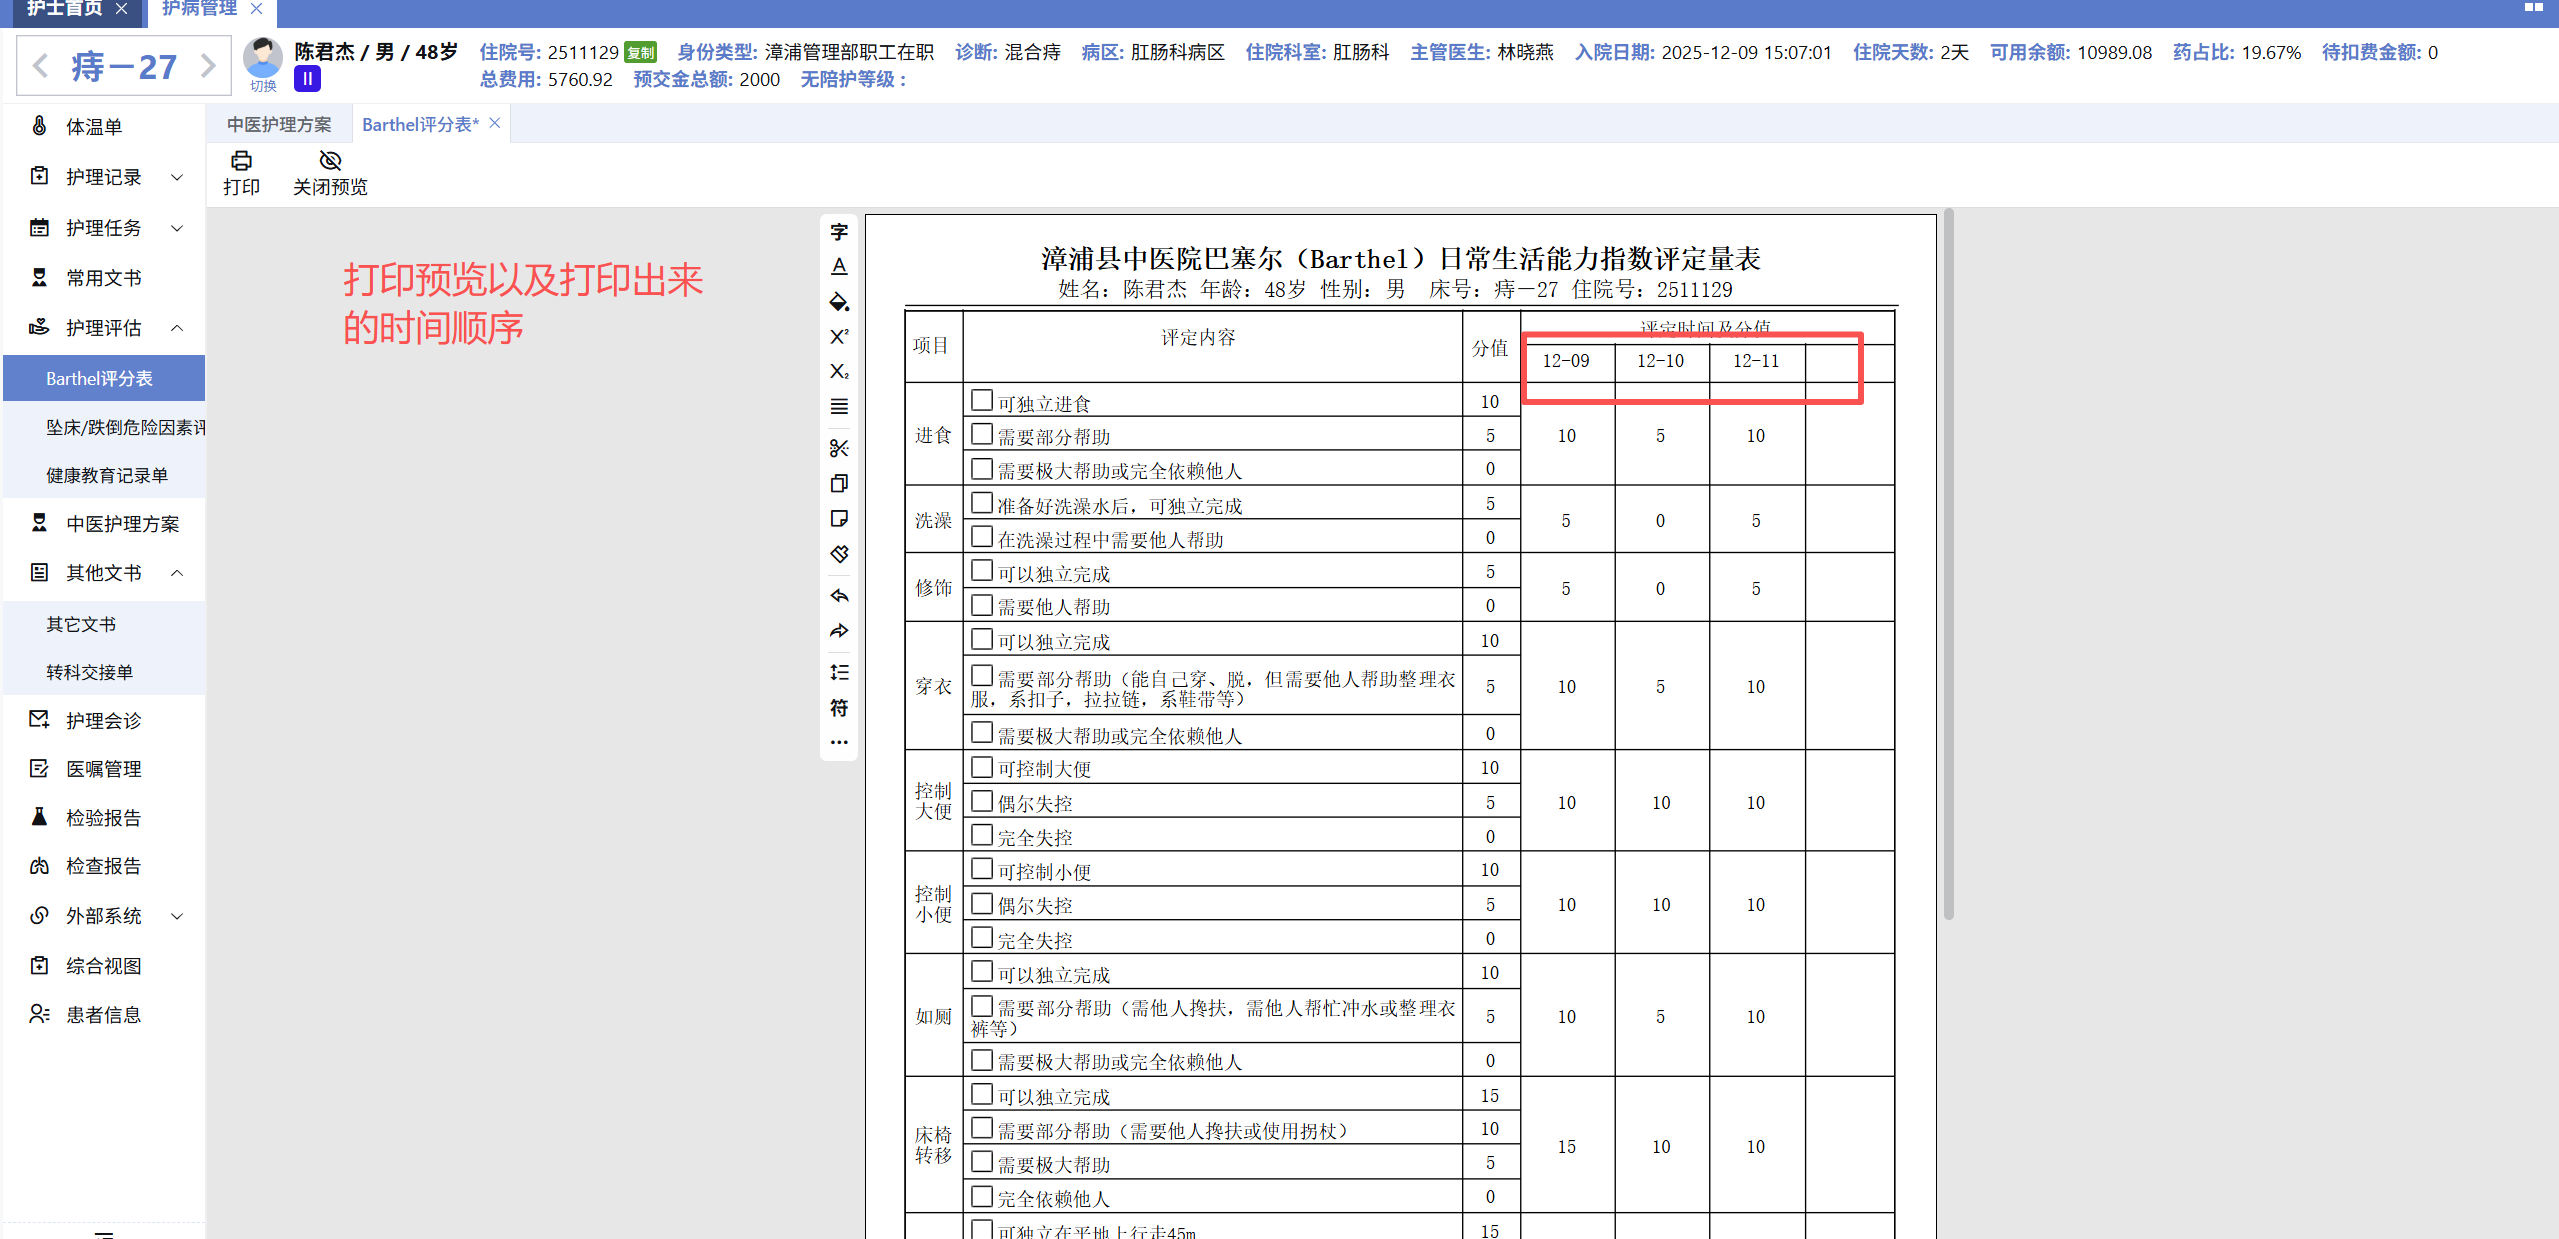Select the superscript X² icon
Image resolution: width=2559 pixels, height=1239 pixels.
(x=839, y=336)
